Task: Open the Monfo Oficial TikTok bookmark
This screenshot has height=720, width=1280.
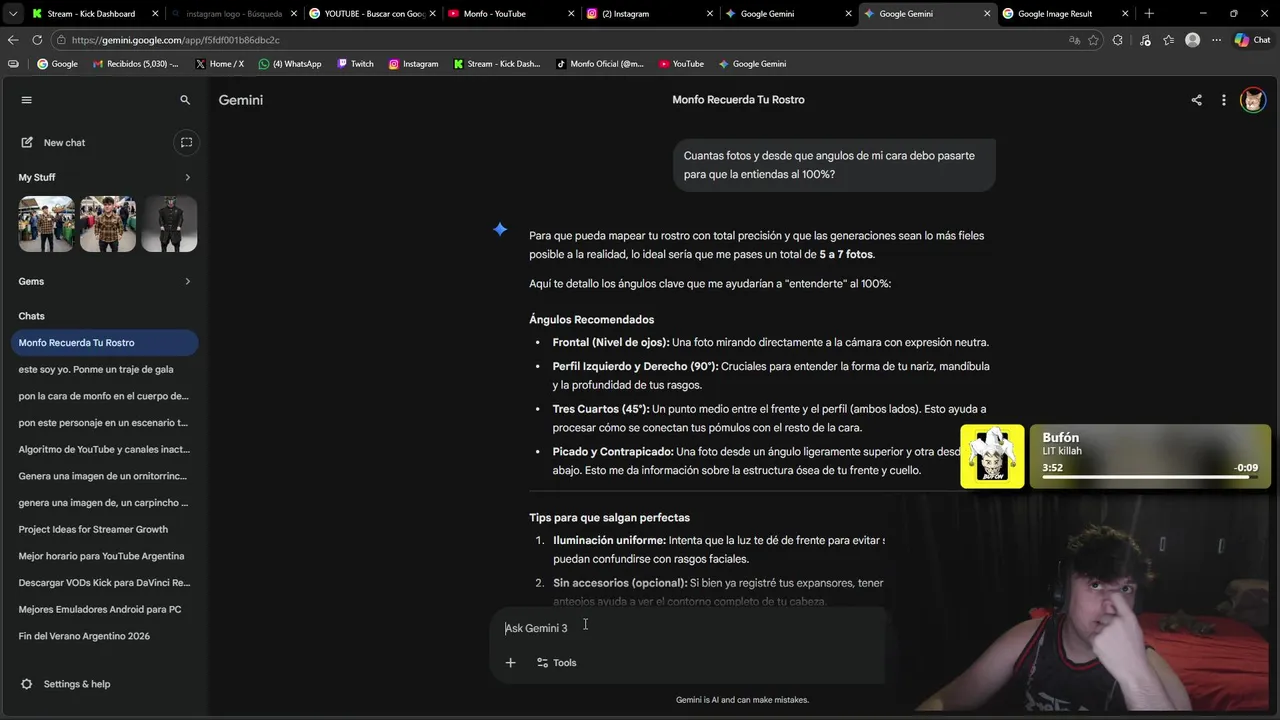Action: 599,64
